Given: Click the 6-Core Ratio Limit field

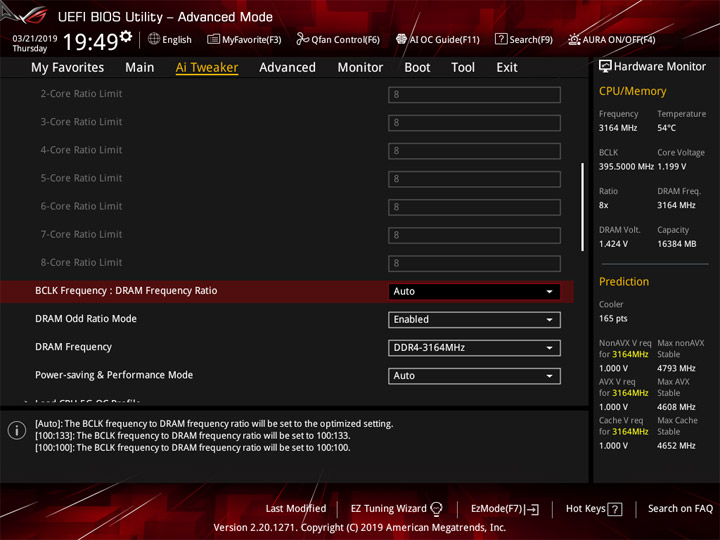Looking at the screenshot, I should pos(474,207).
